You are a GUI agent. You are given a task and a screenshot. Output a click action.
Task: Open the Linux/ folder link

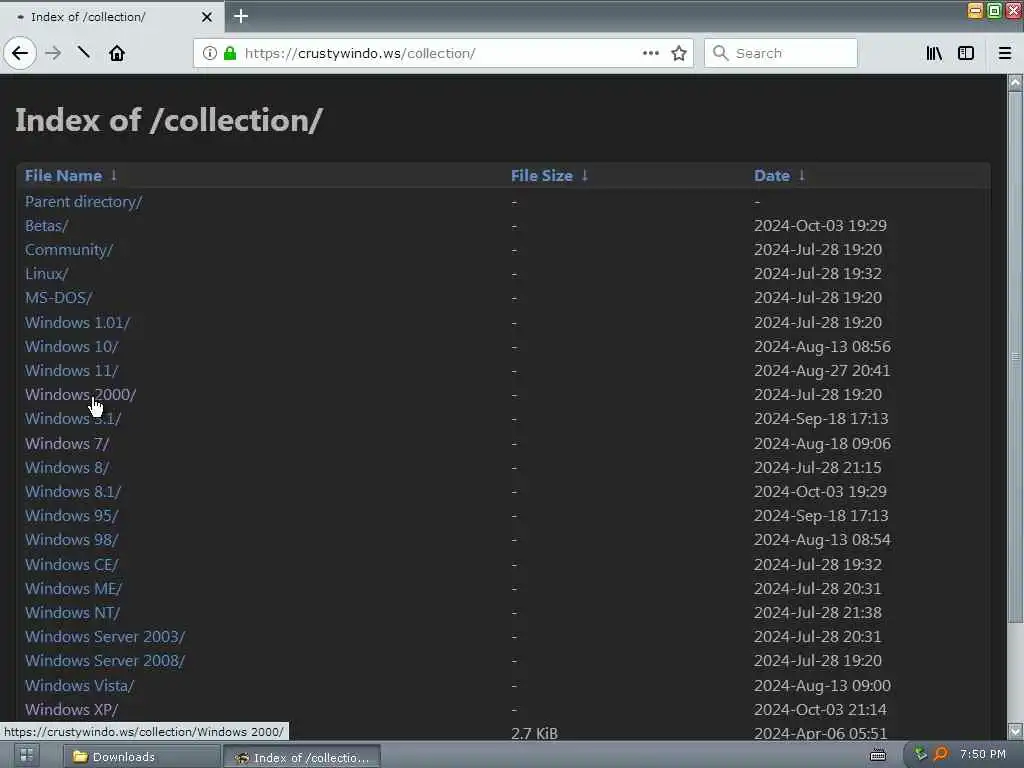pyautogui.click(x=46, y=274)
